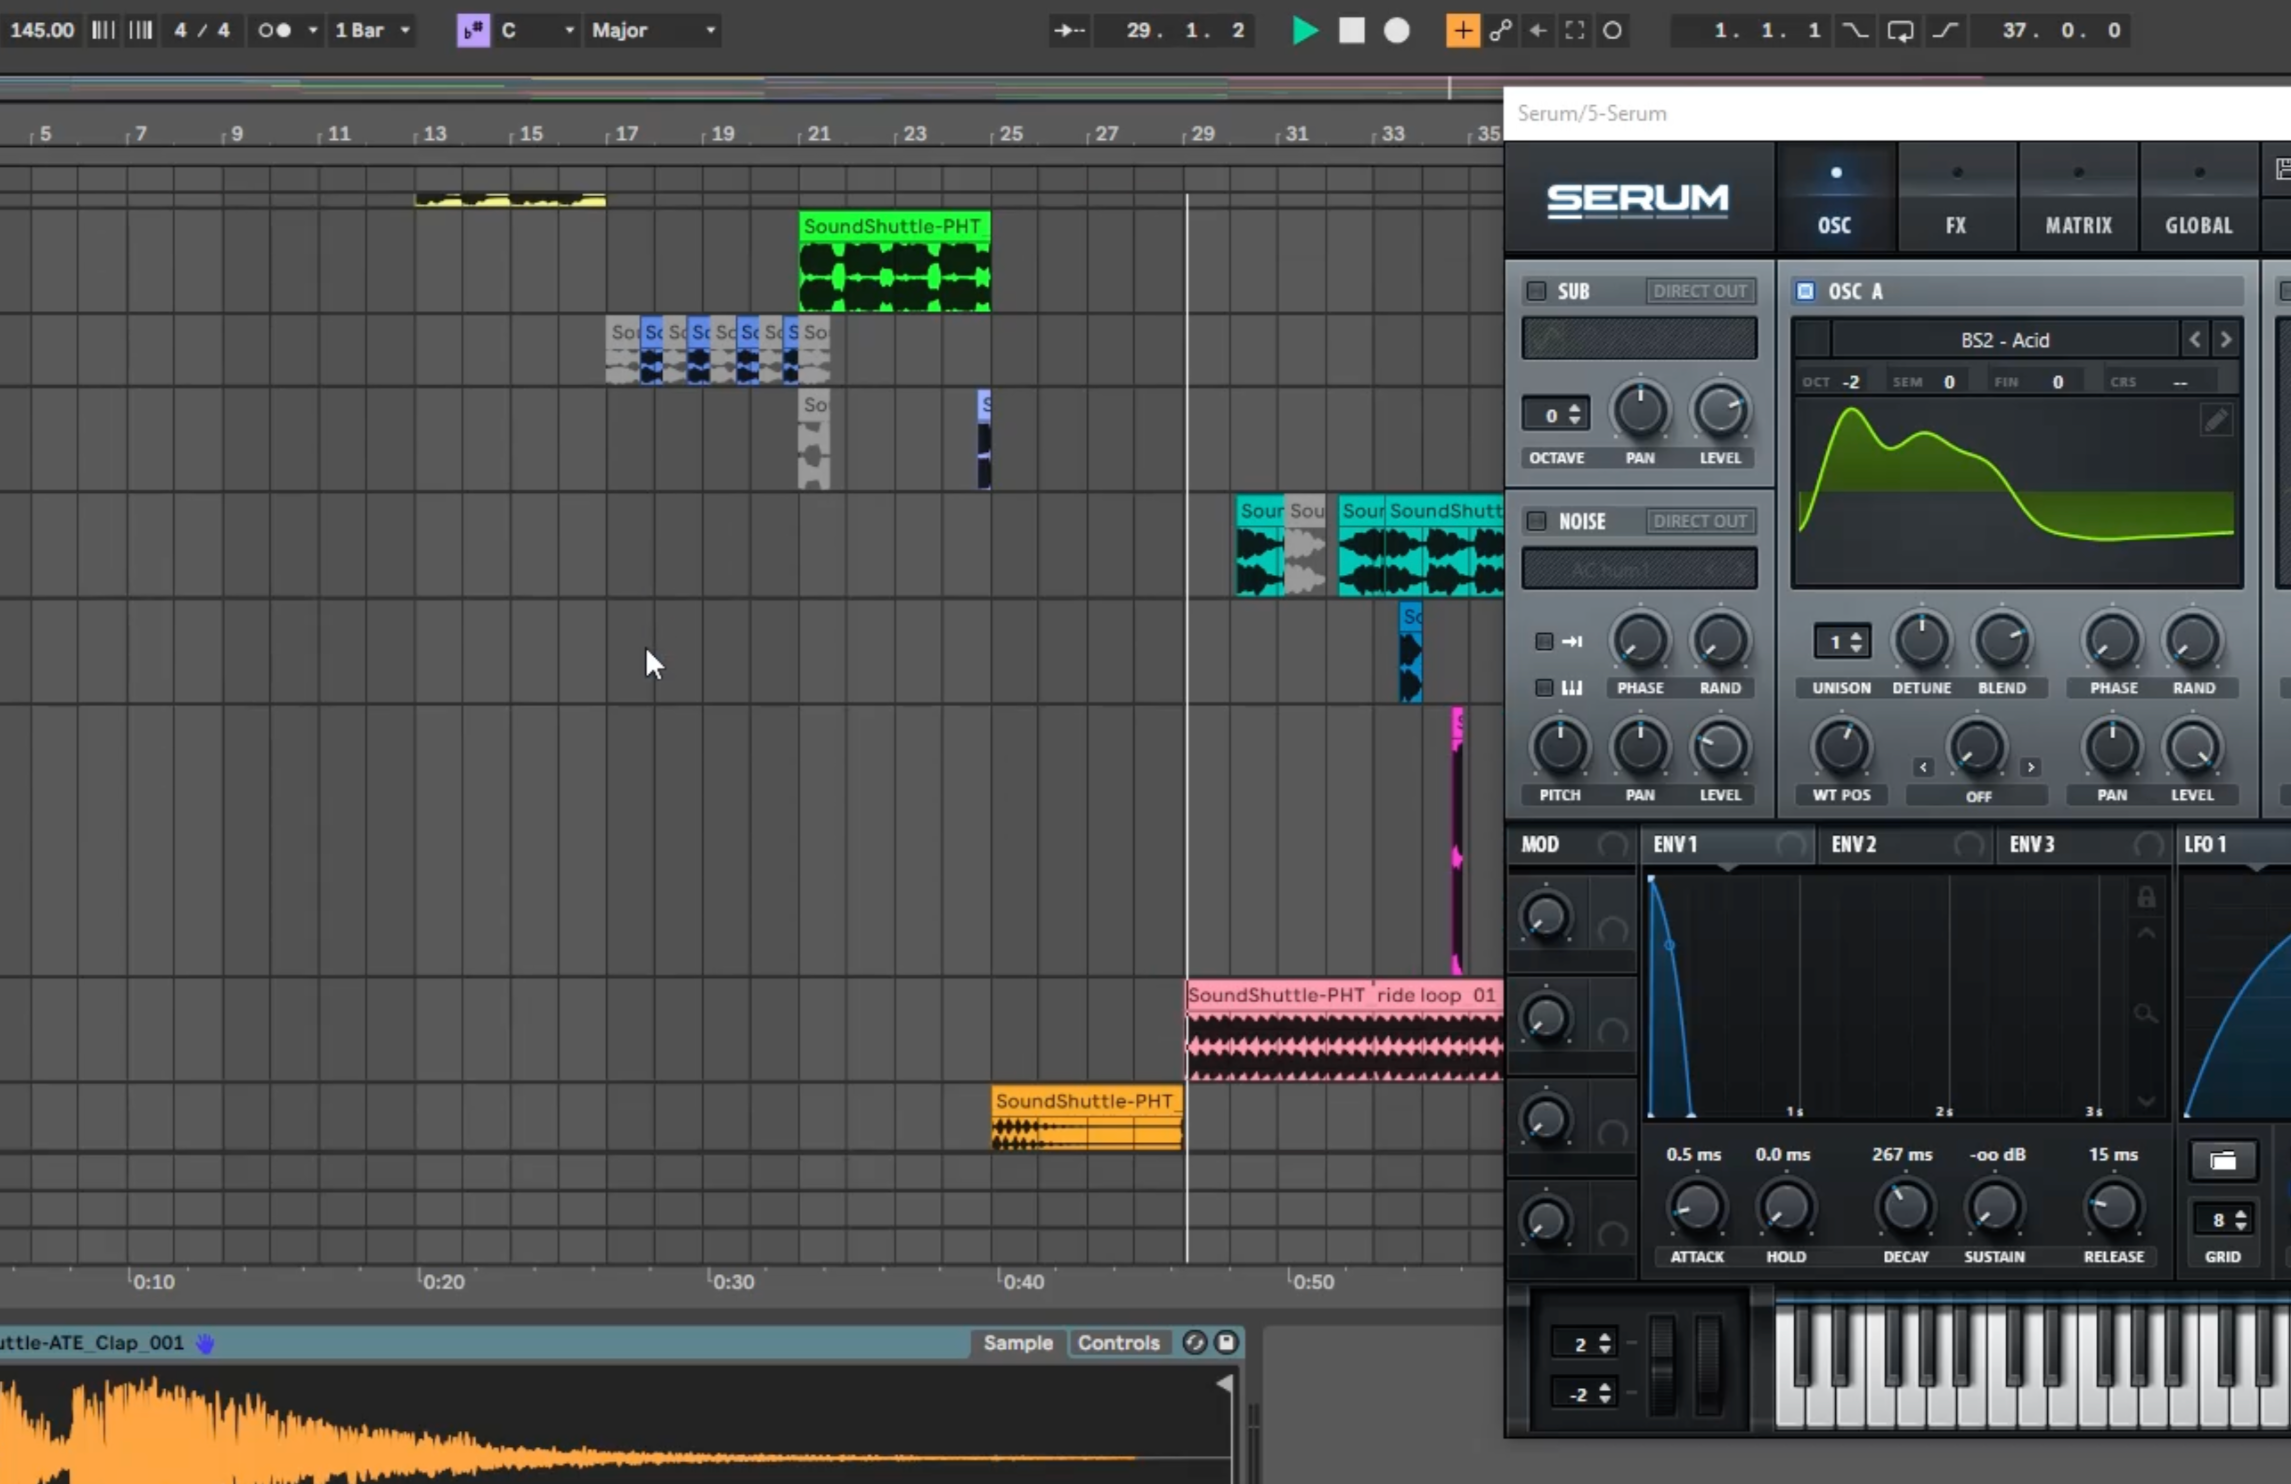Open the 1 Bar quantization dropdown
Image resolution: width=2291 pixels, height=1484 pixels.
point(373,30)
